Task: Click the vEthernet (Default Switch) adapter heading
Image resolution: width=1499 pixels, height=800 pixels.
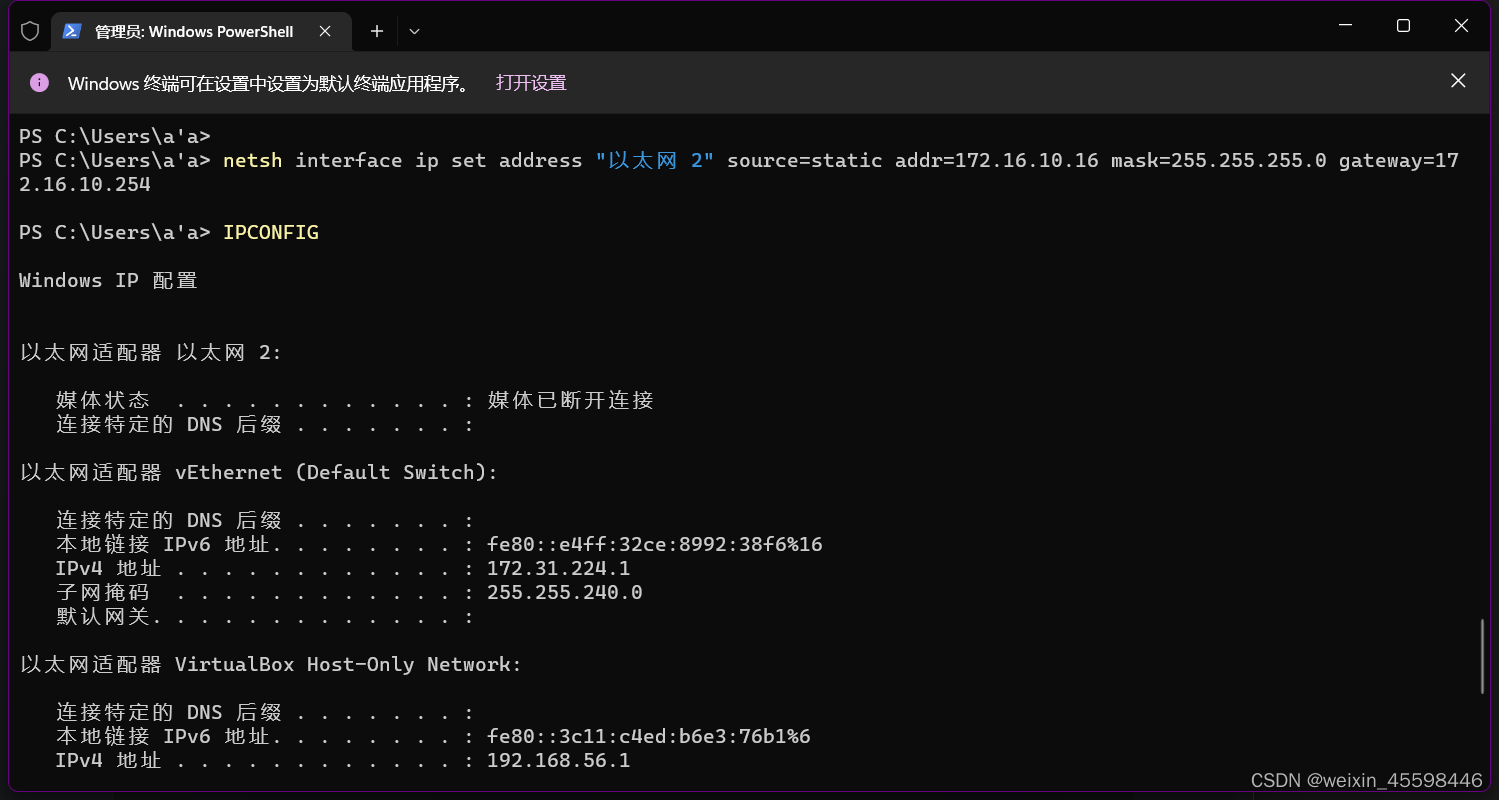Action: [259, 472]
